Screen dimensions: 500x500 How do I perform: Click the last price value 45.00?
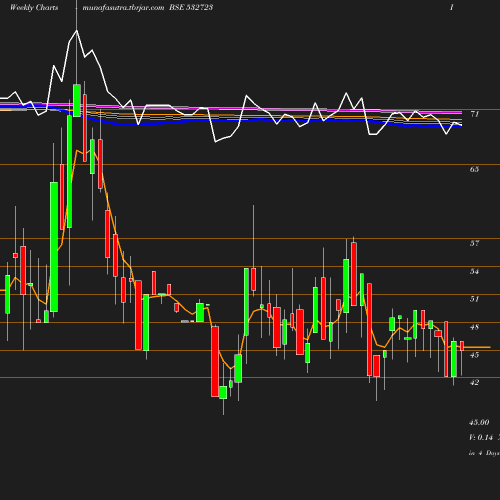[479, 422]
